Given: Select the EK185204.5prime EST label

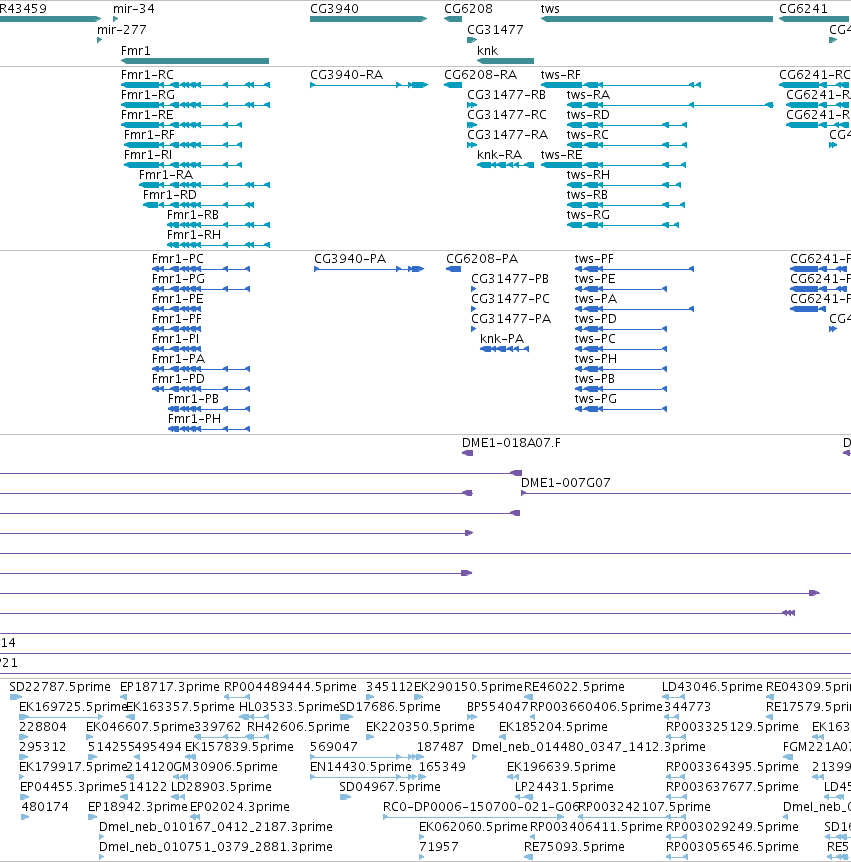Looking at the screenshot, I should 553,727.
